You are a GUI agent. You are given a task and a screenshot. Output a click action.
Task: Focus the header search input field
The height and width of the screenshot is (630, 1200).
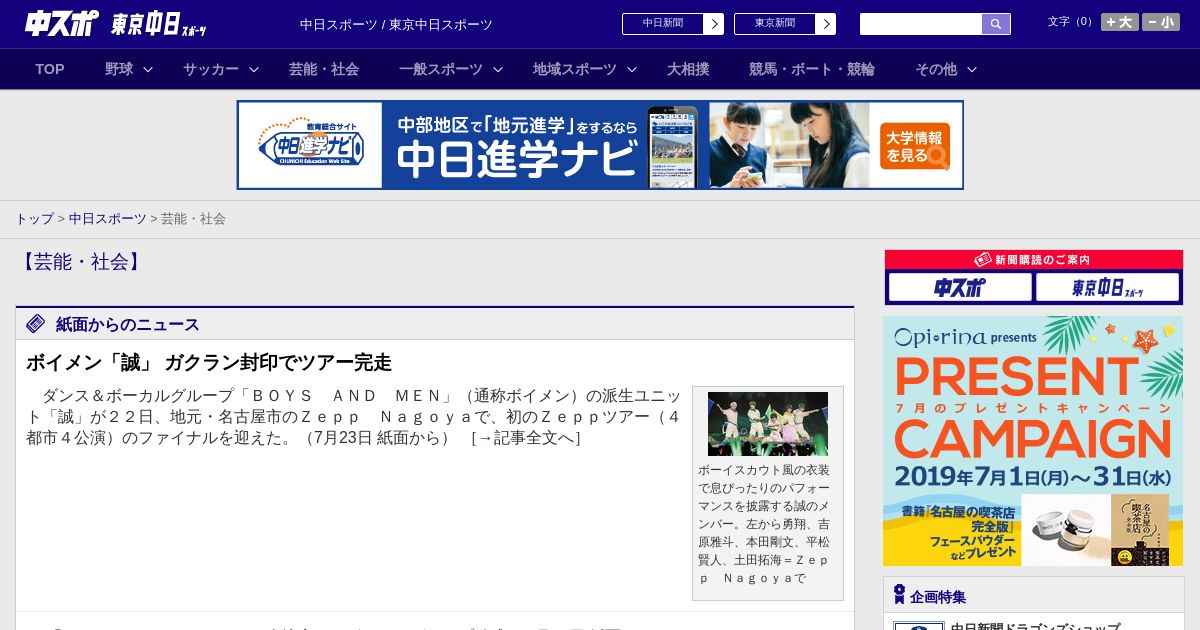pos(921,24)
